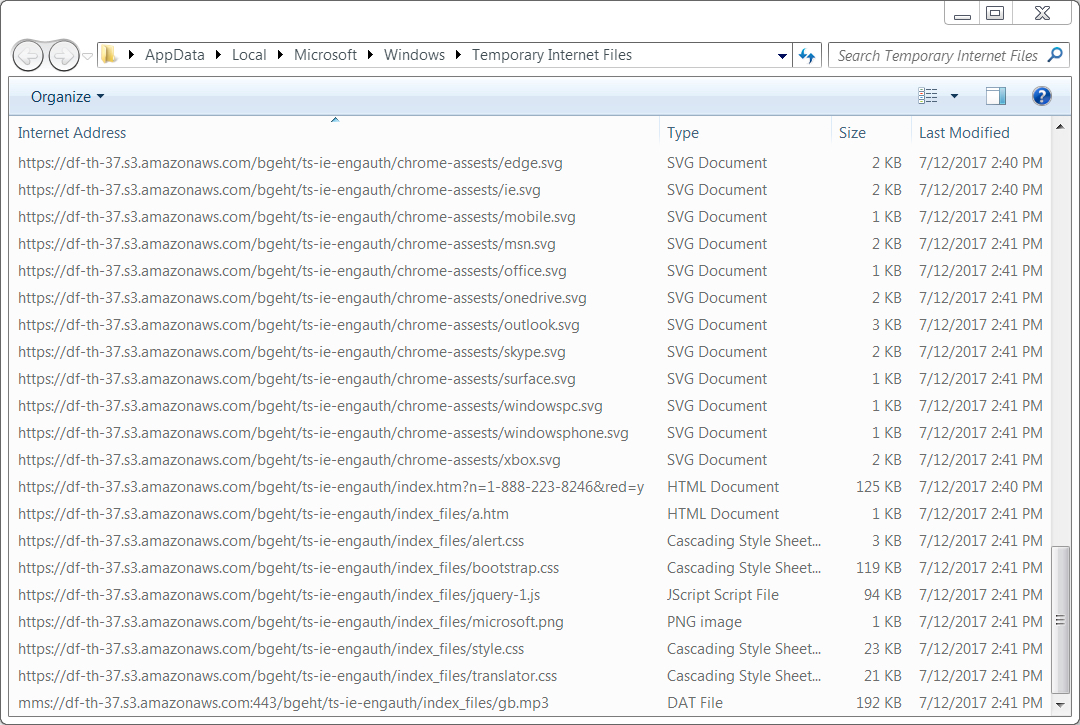The height and width of the screenshot is (725, 1080).
Task: Select the mobile.svg file entry
Action: click(530, 217)
